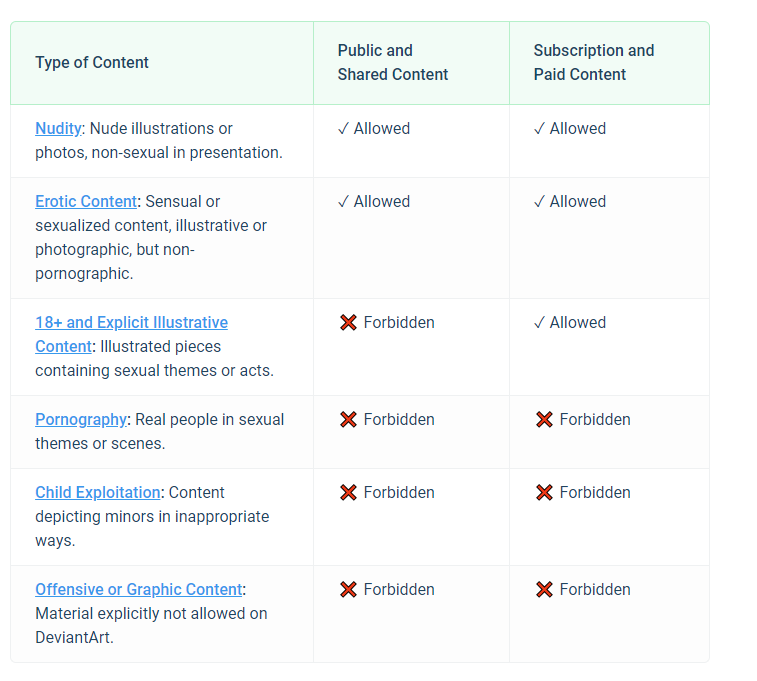Click the Subscription and Paid Content header

coord(594,62)
